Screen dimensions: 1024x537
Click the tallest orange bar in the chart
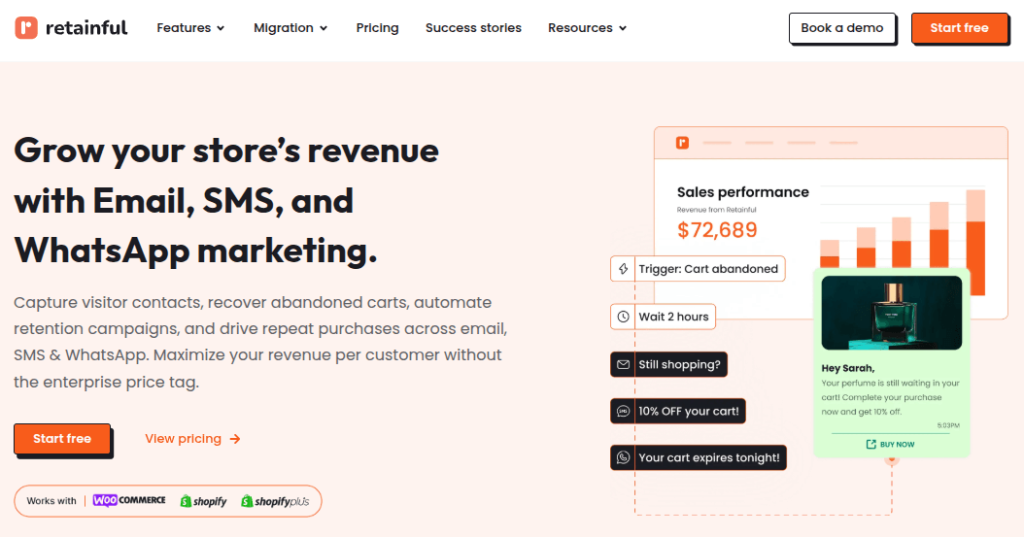click(976, 258)
